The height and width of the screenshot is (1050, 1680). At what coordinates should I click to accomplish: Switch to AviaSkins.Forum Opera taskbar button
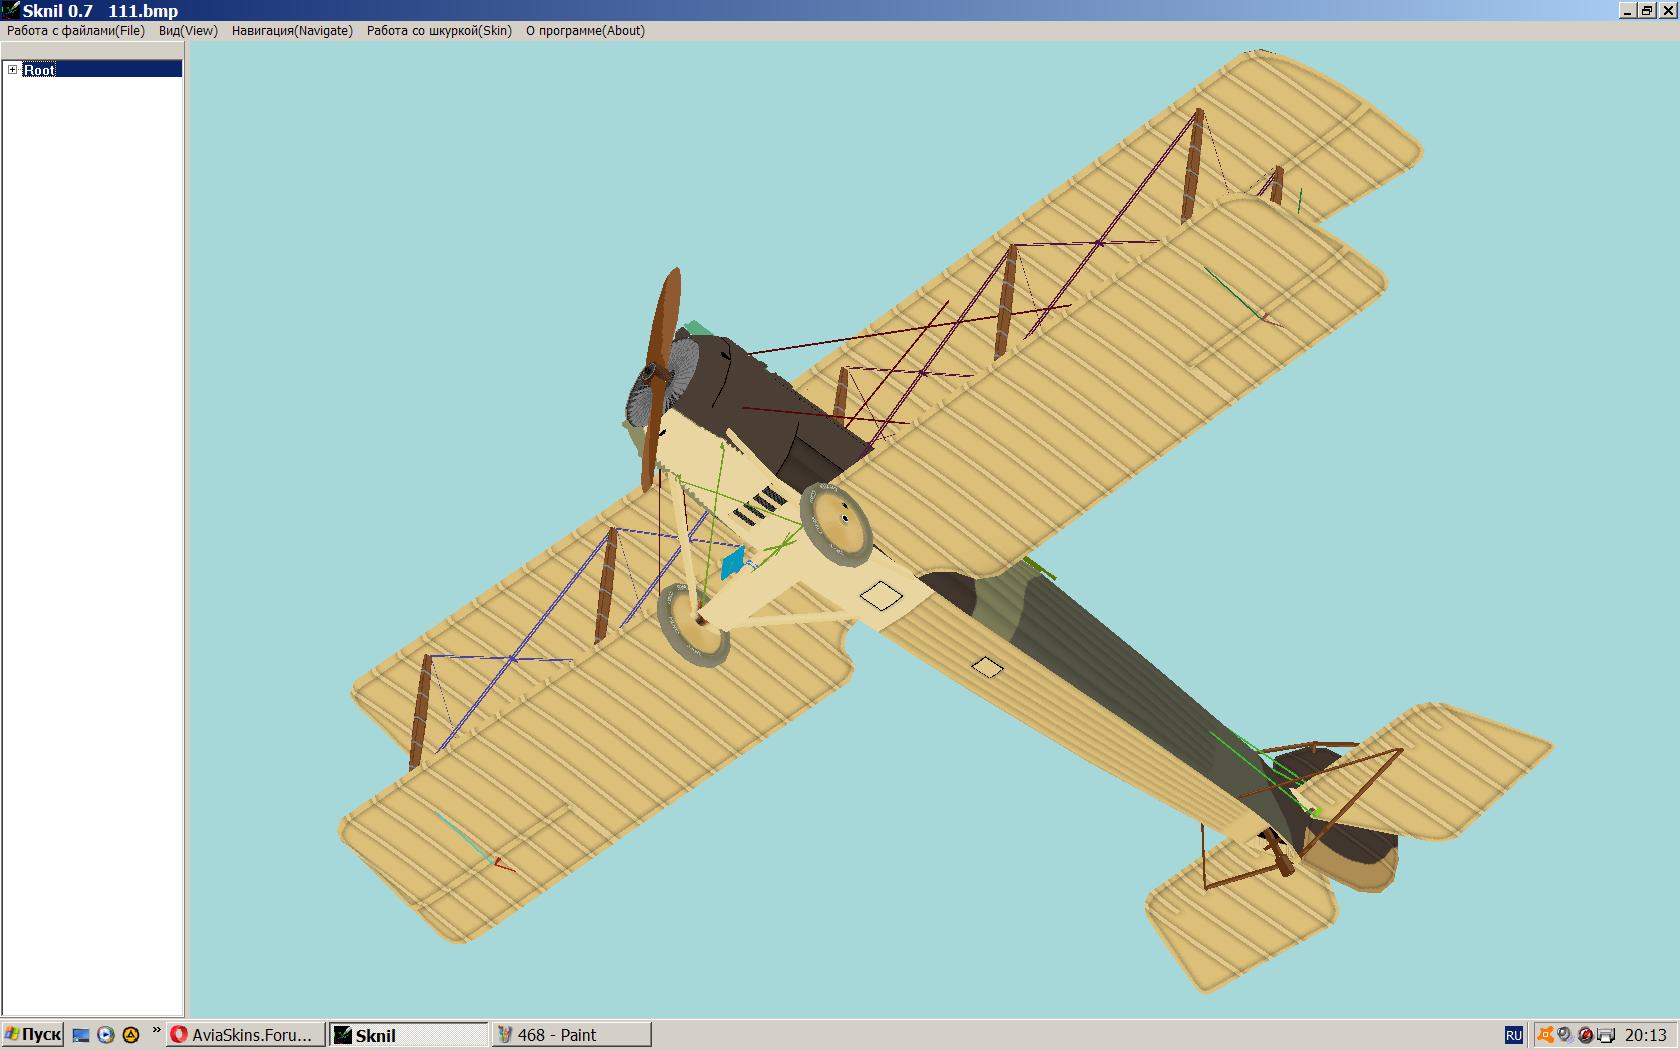tap(246, 1035)
